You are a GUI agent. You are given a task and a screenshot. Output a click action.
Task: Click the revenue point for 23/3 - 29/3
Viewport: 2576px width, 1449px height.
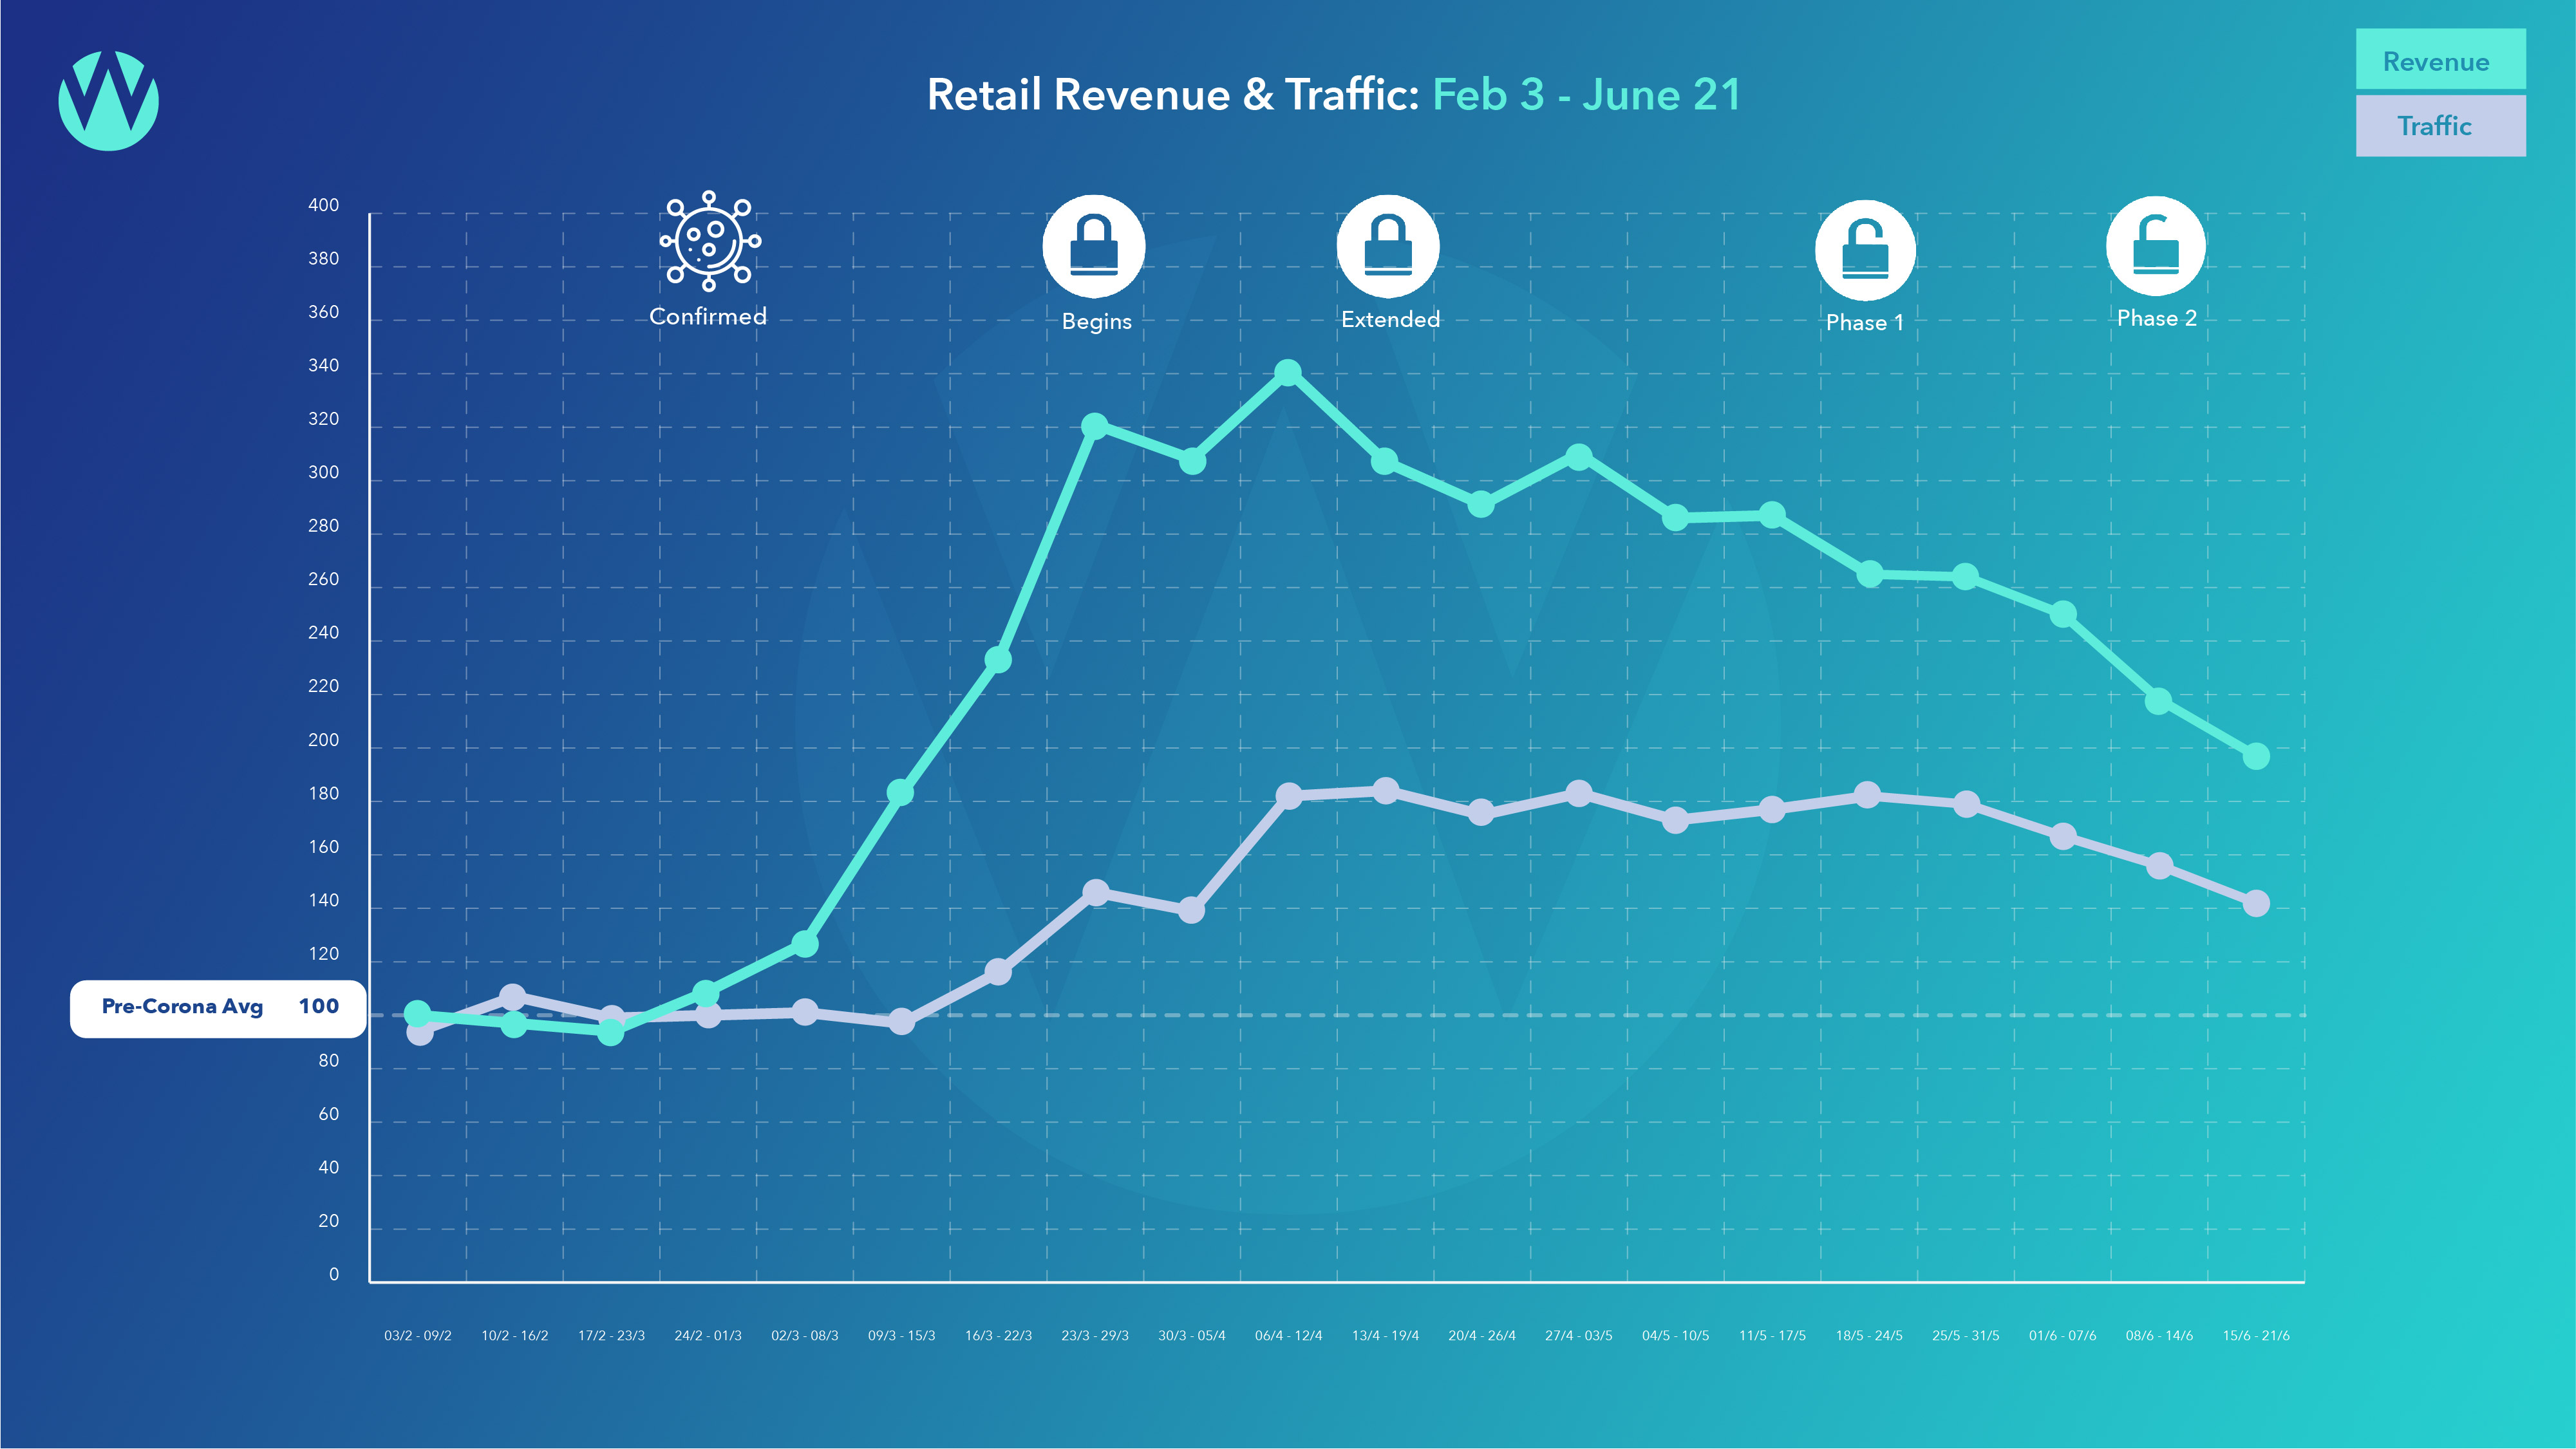pos(1095,426)
